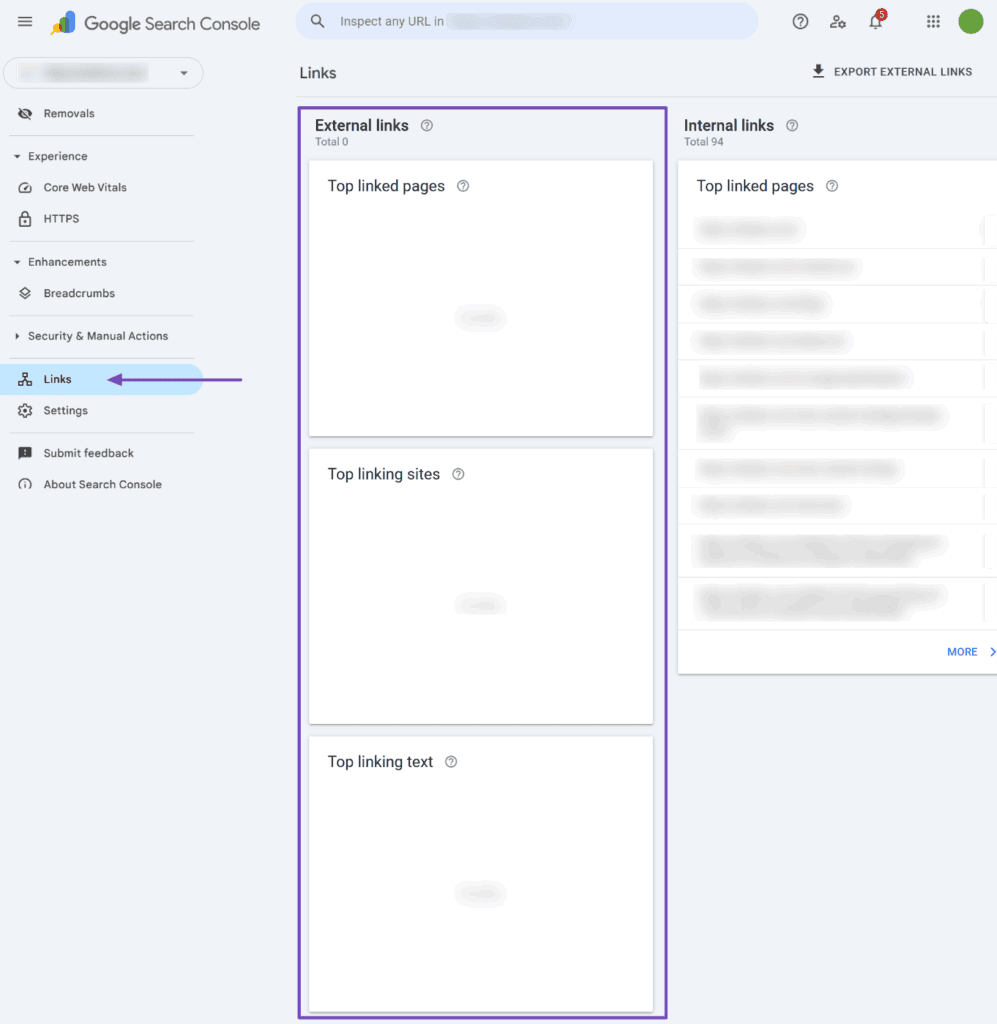Click MORE under Top linked pages
Image resolution: width=997 pixels, height=1024 pixels.
[963, 651]
